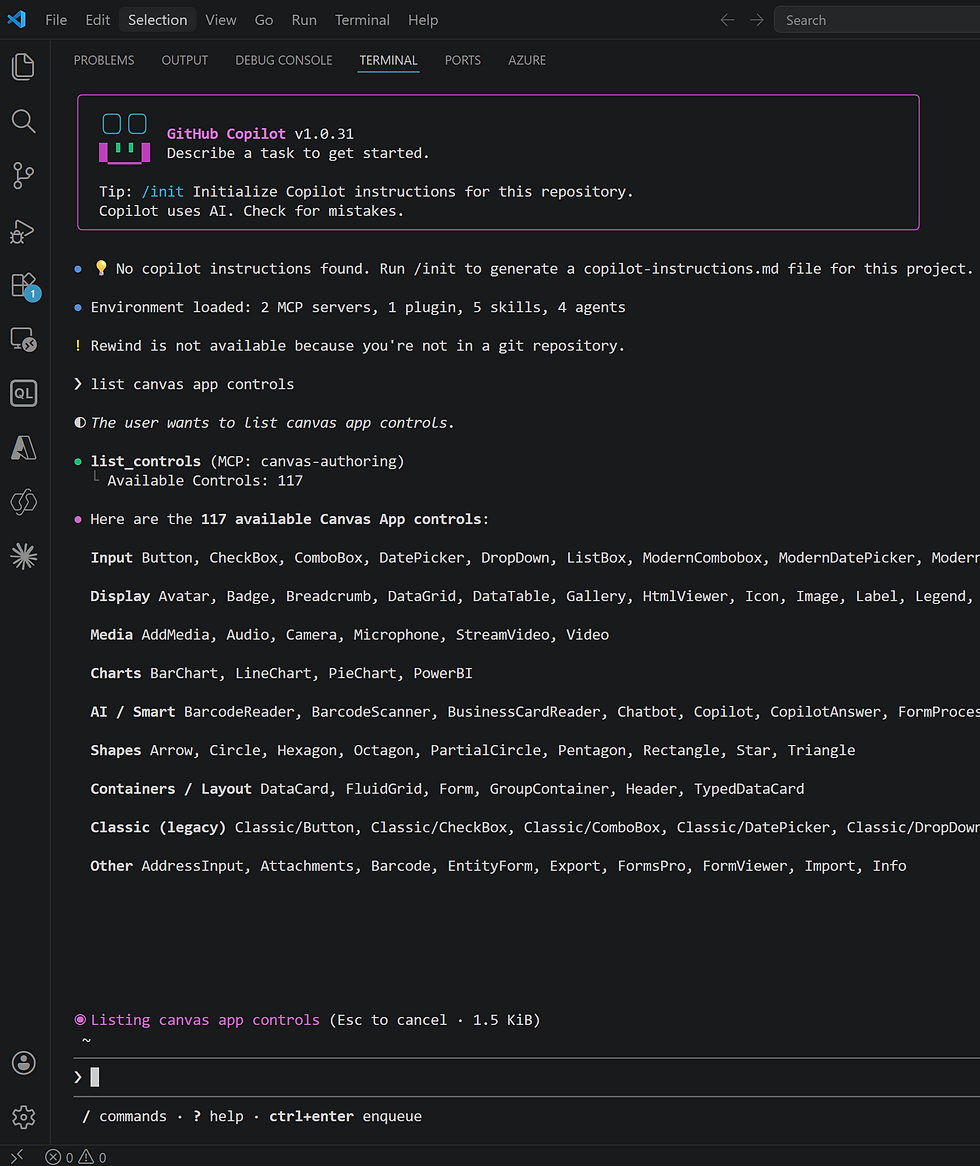
Task: Open the Accounts icon
Action: click(x=24, y=1063)
